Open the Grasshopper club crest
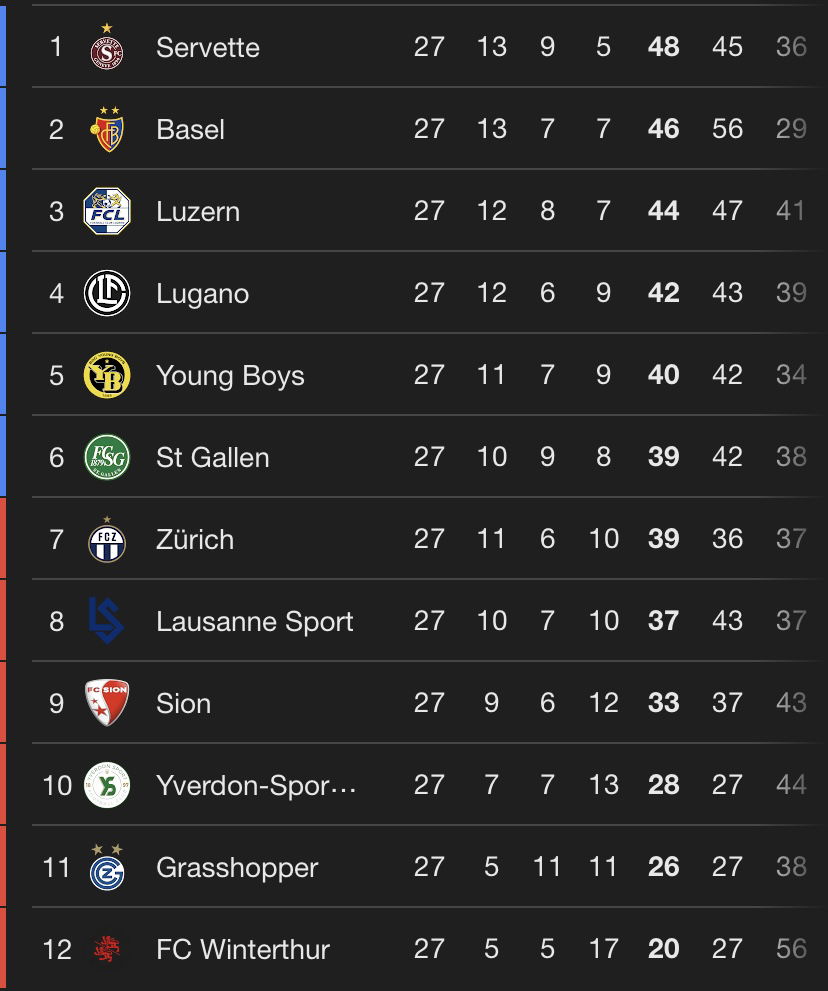This screenshot has width=828, height=991. pyautogui.click(x=107, y=866)
